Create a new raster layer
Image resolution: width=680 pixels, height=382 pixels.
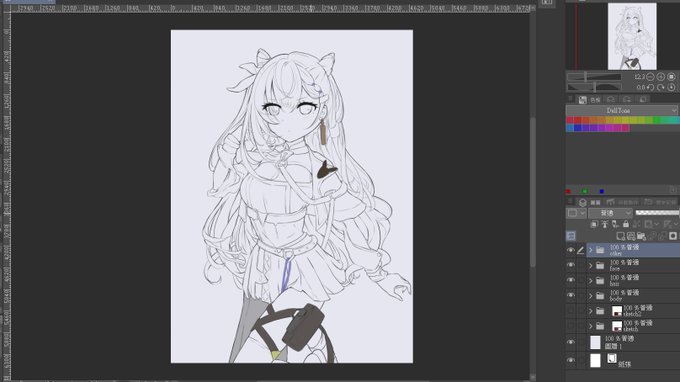[621, 236]
